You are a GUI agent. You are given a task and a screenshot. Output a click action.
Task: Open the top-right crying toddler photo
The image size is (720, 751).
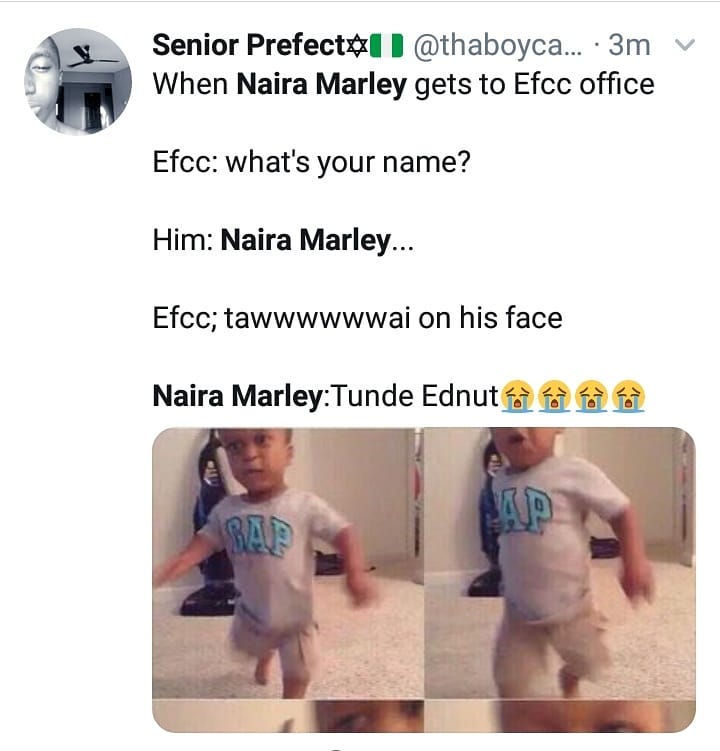[x=559, y=561]
